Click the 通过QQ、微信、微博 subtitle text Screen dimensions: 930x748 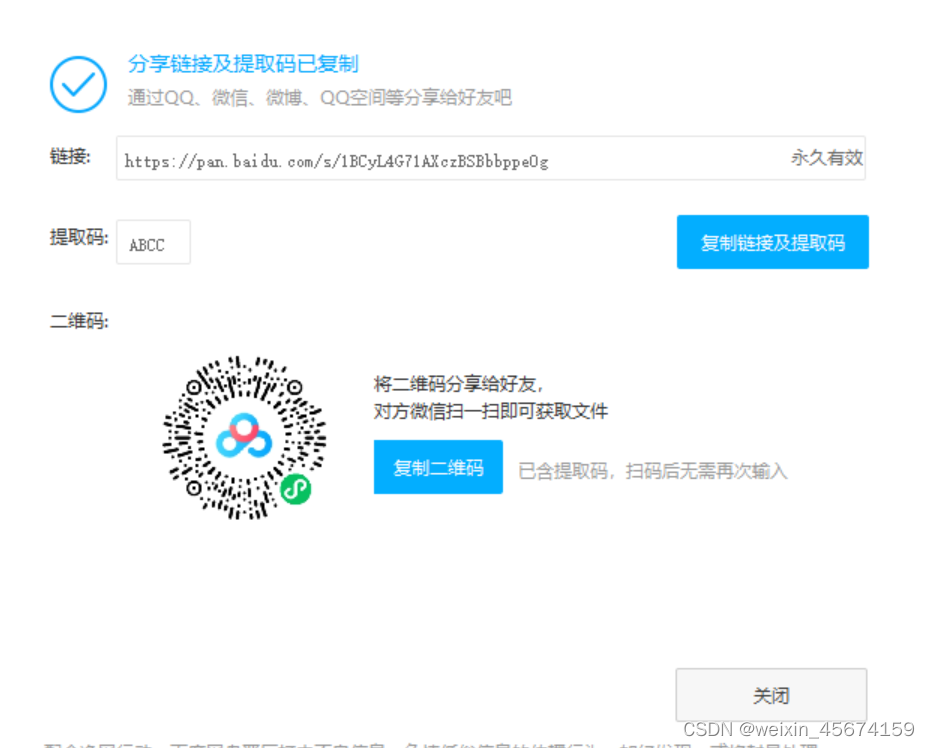point(320,97)
